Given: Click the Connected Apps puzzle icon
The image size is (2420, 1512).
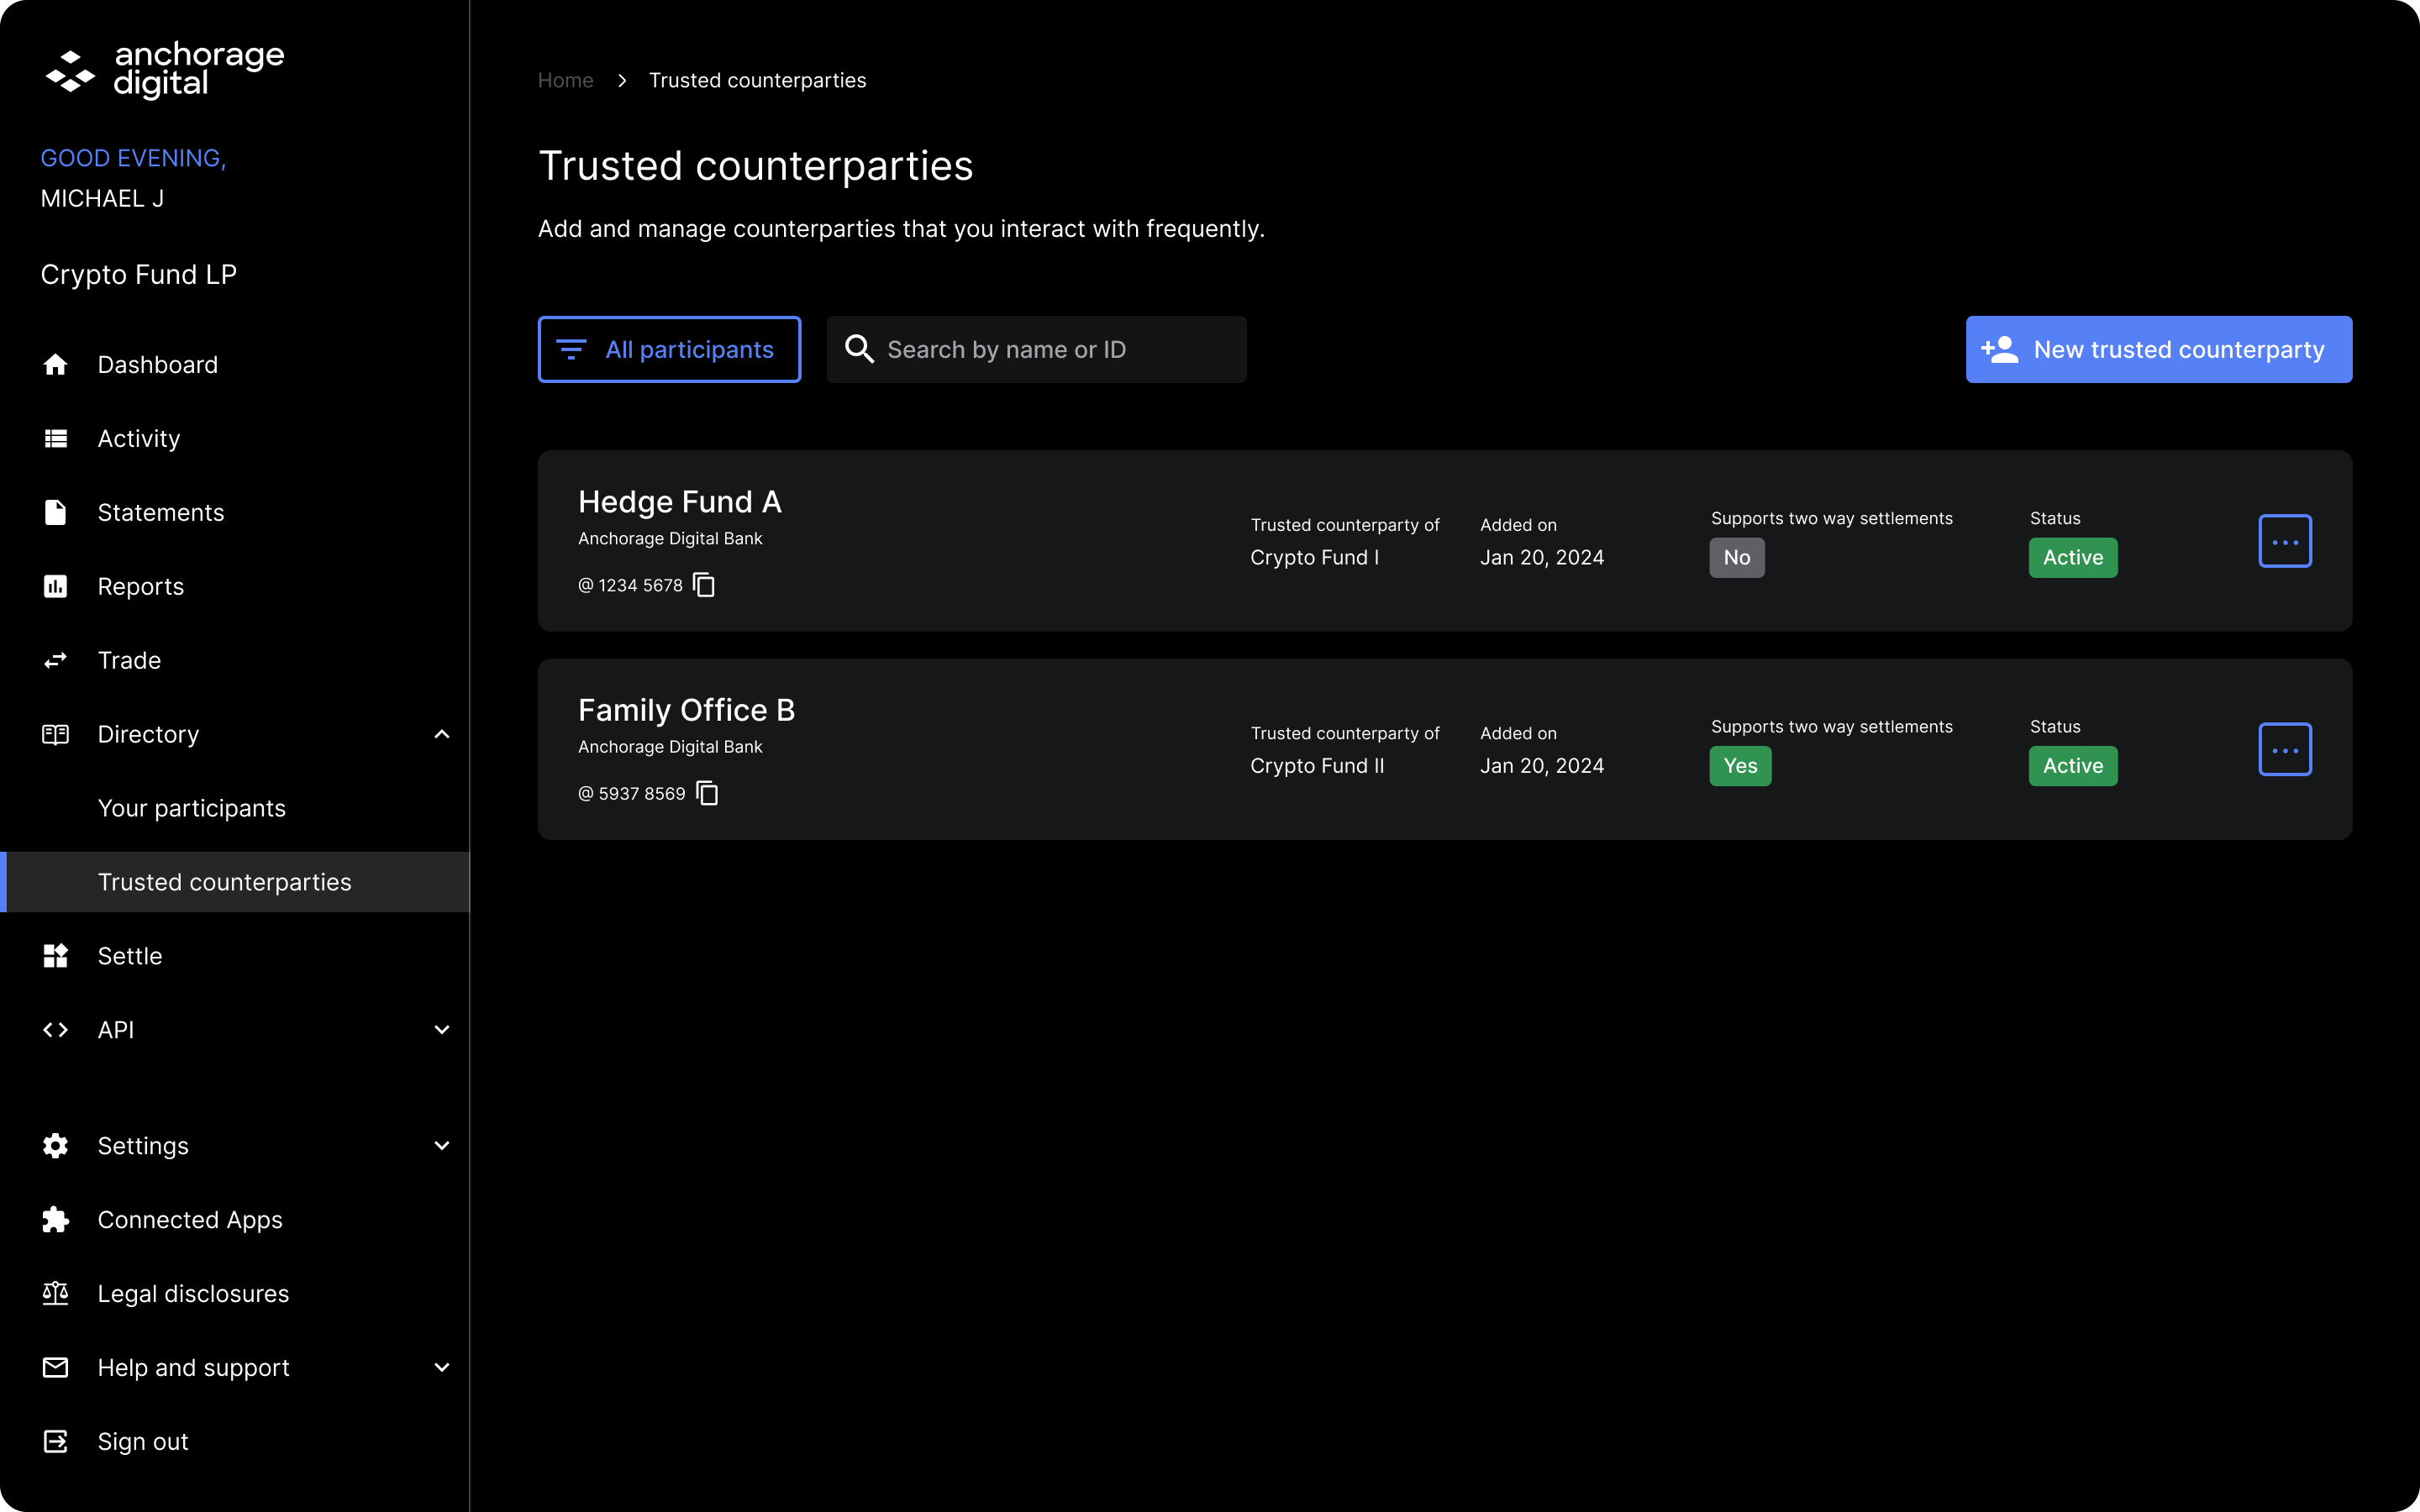Looking at the screenshot, I should click(56, 1220).
